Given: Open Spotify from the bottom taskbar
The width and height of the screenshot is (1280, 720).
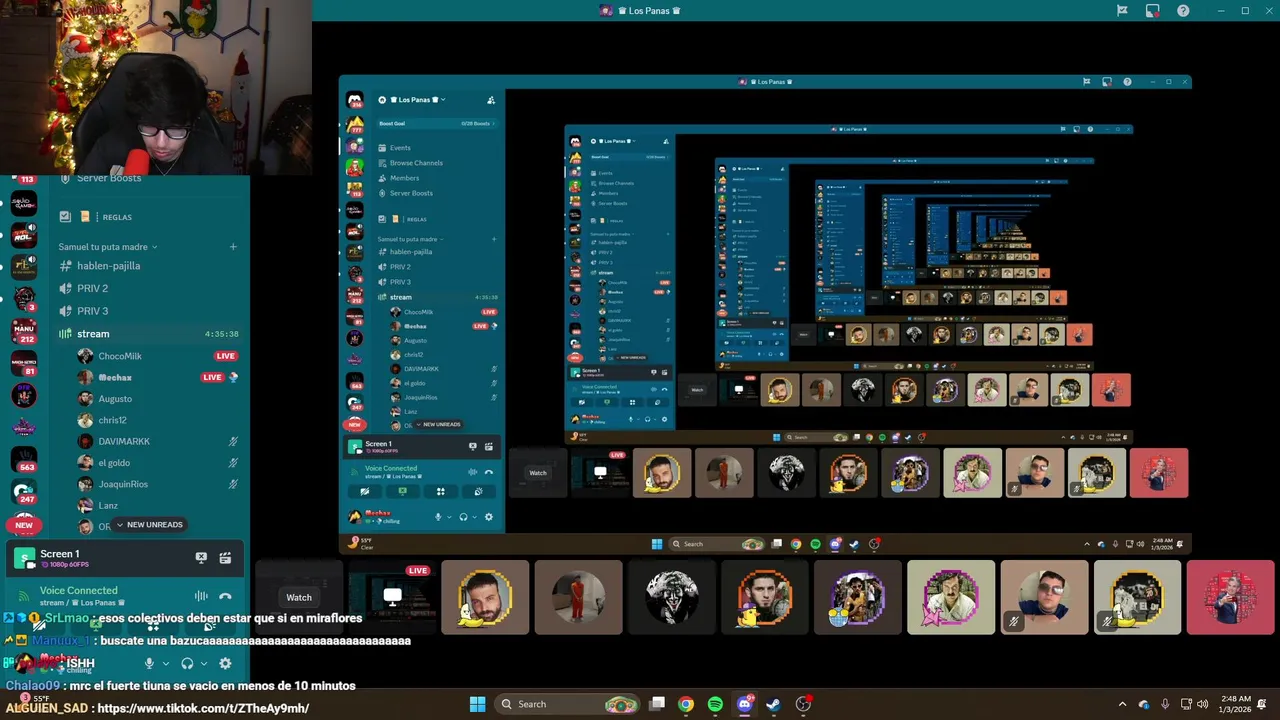Looking at the screenshot, I should pyautogui.click(x=715, y=704).
